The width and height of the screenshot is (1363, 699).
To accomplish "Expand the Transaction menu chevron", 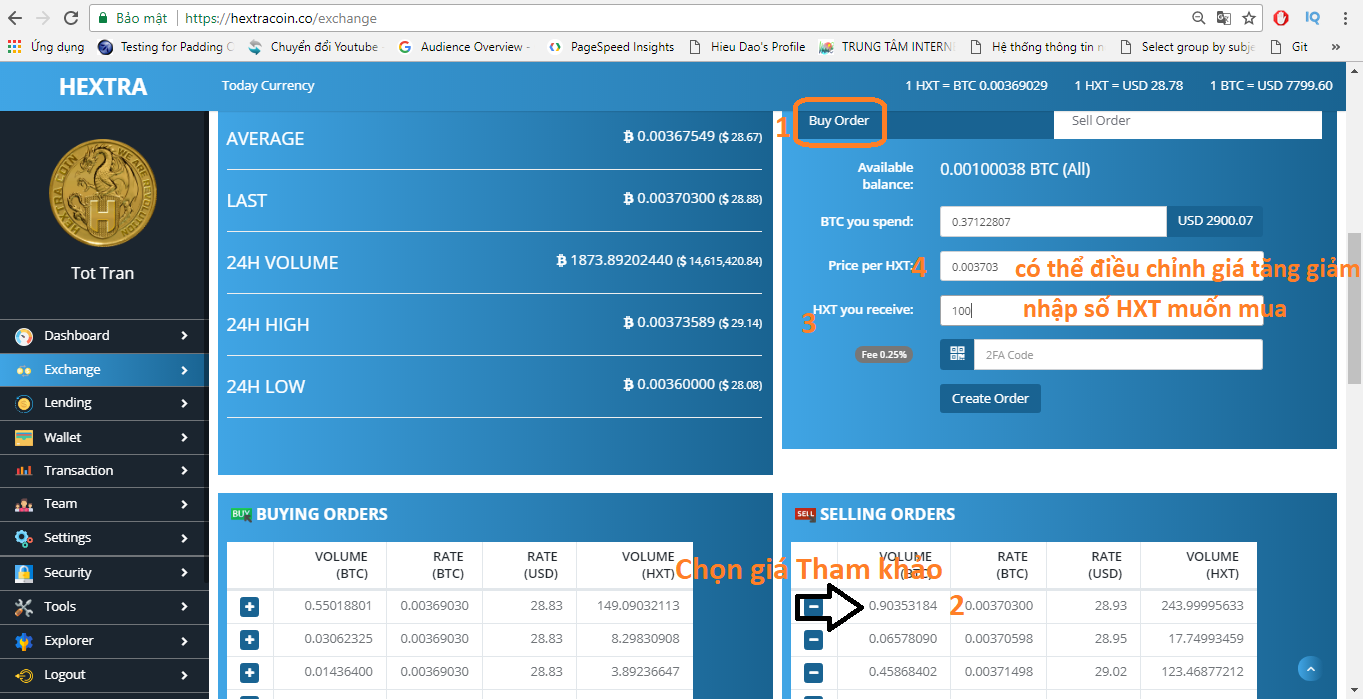I will pos(184,471).
